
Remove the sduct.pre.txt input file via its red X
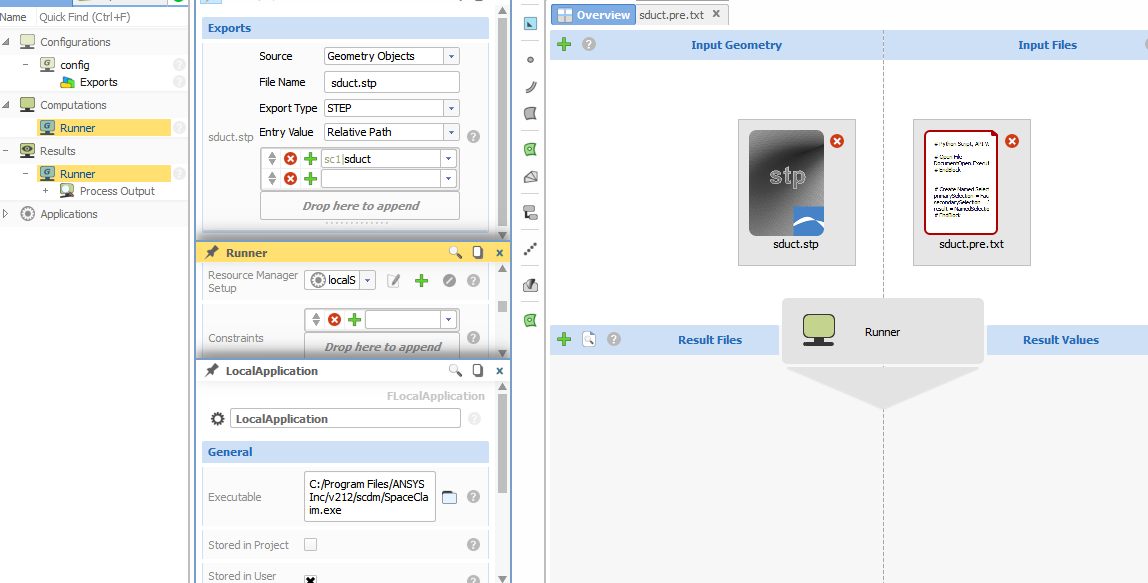point(1012,141)
